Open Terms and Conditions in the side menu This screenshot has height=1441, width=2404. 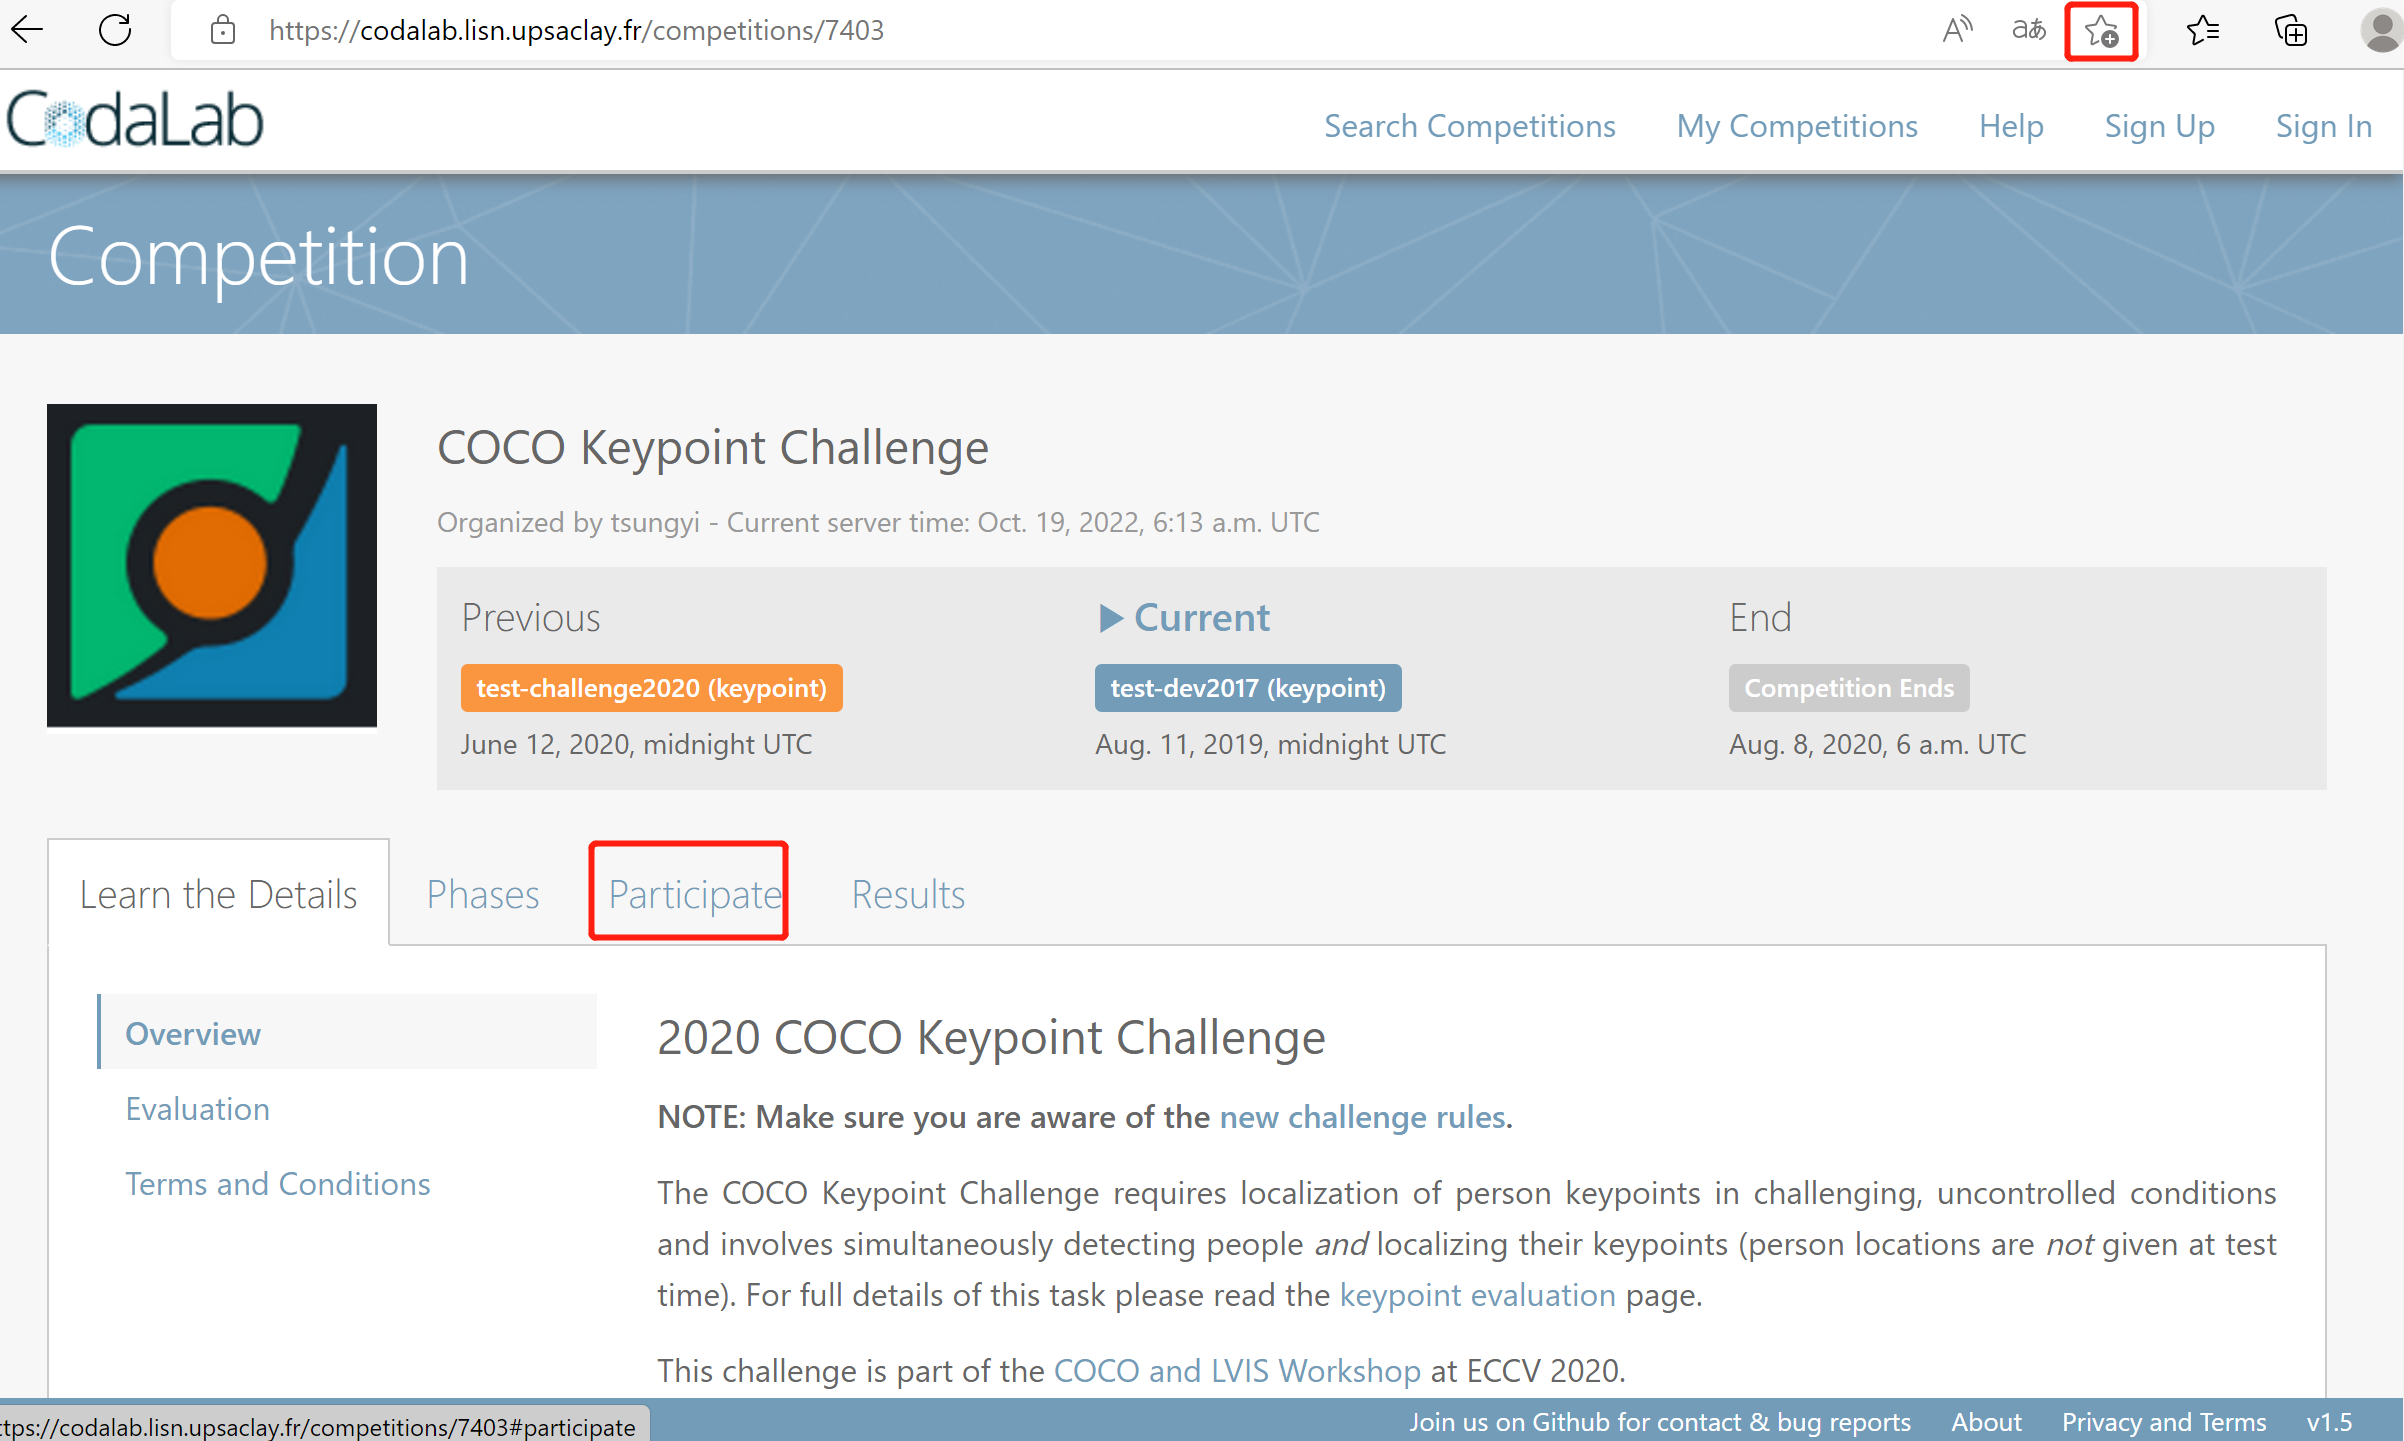(x=277, y=1184)
